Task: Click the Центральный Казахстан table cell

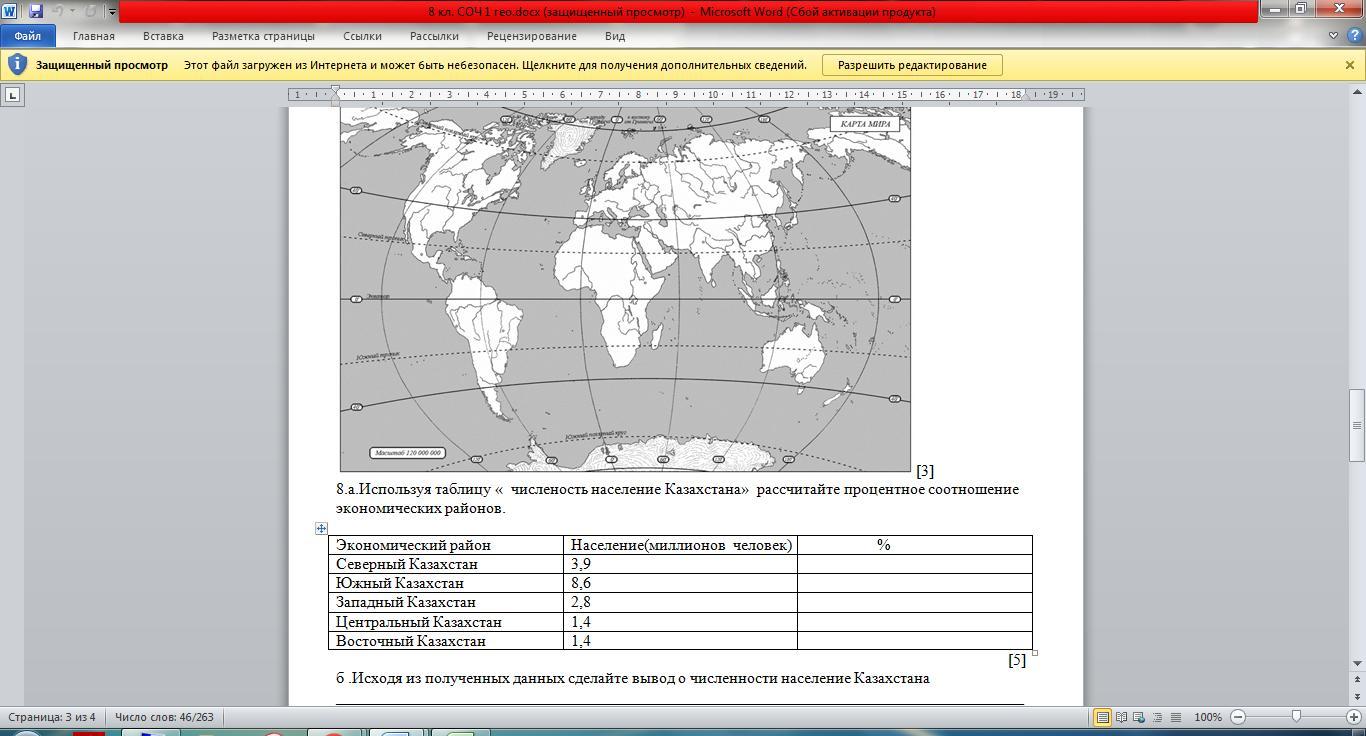Action: pos(446,622)
